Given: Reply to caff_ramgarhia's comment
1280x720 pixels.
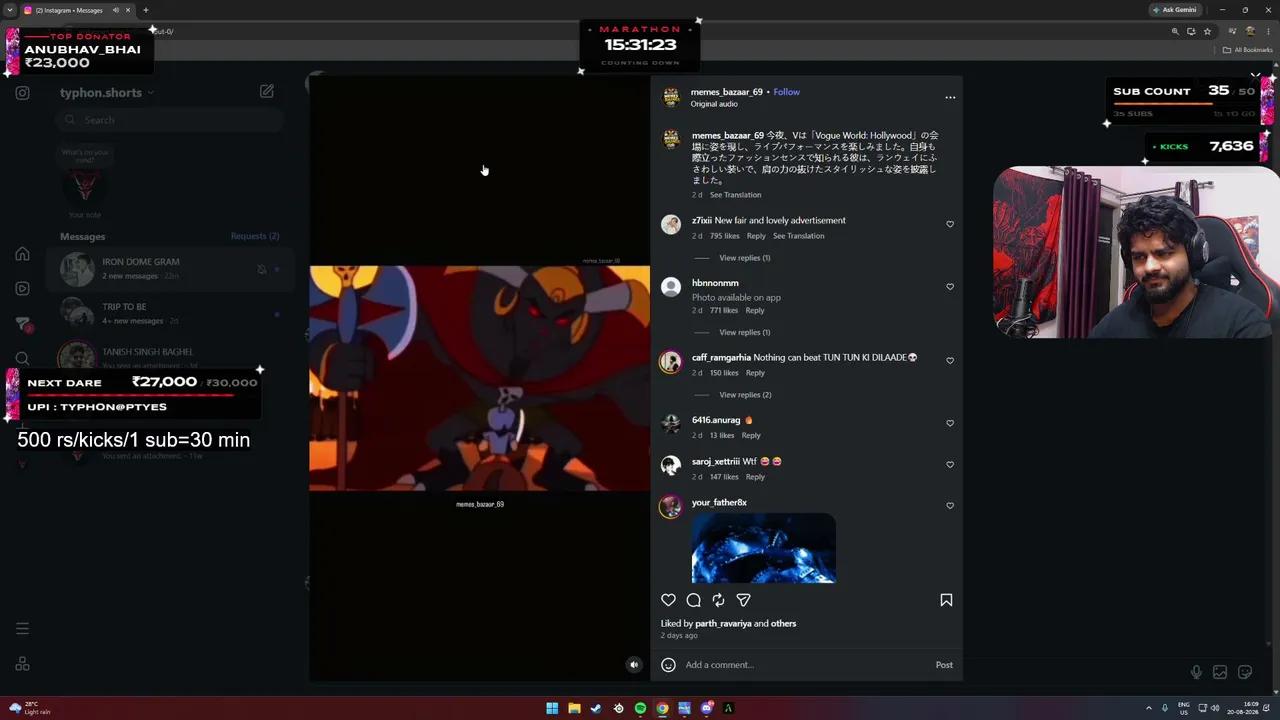Looking at the screenshot, I should pos(755,373).
